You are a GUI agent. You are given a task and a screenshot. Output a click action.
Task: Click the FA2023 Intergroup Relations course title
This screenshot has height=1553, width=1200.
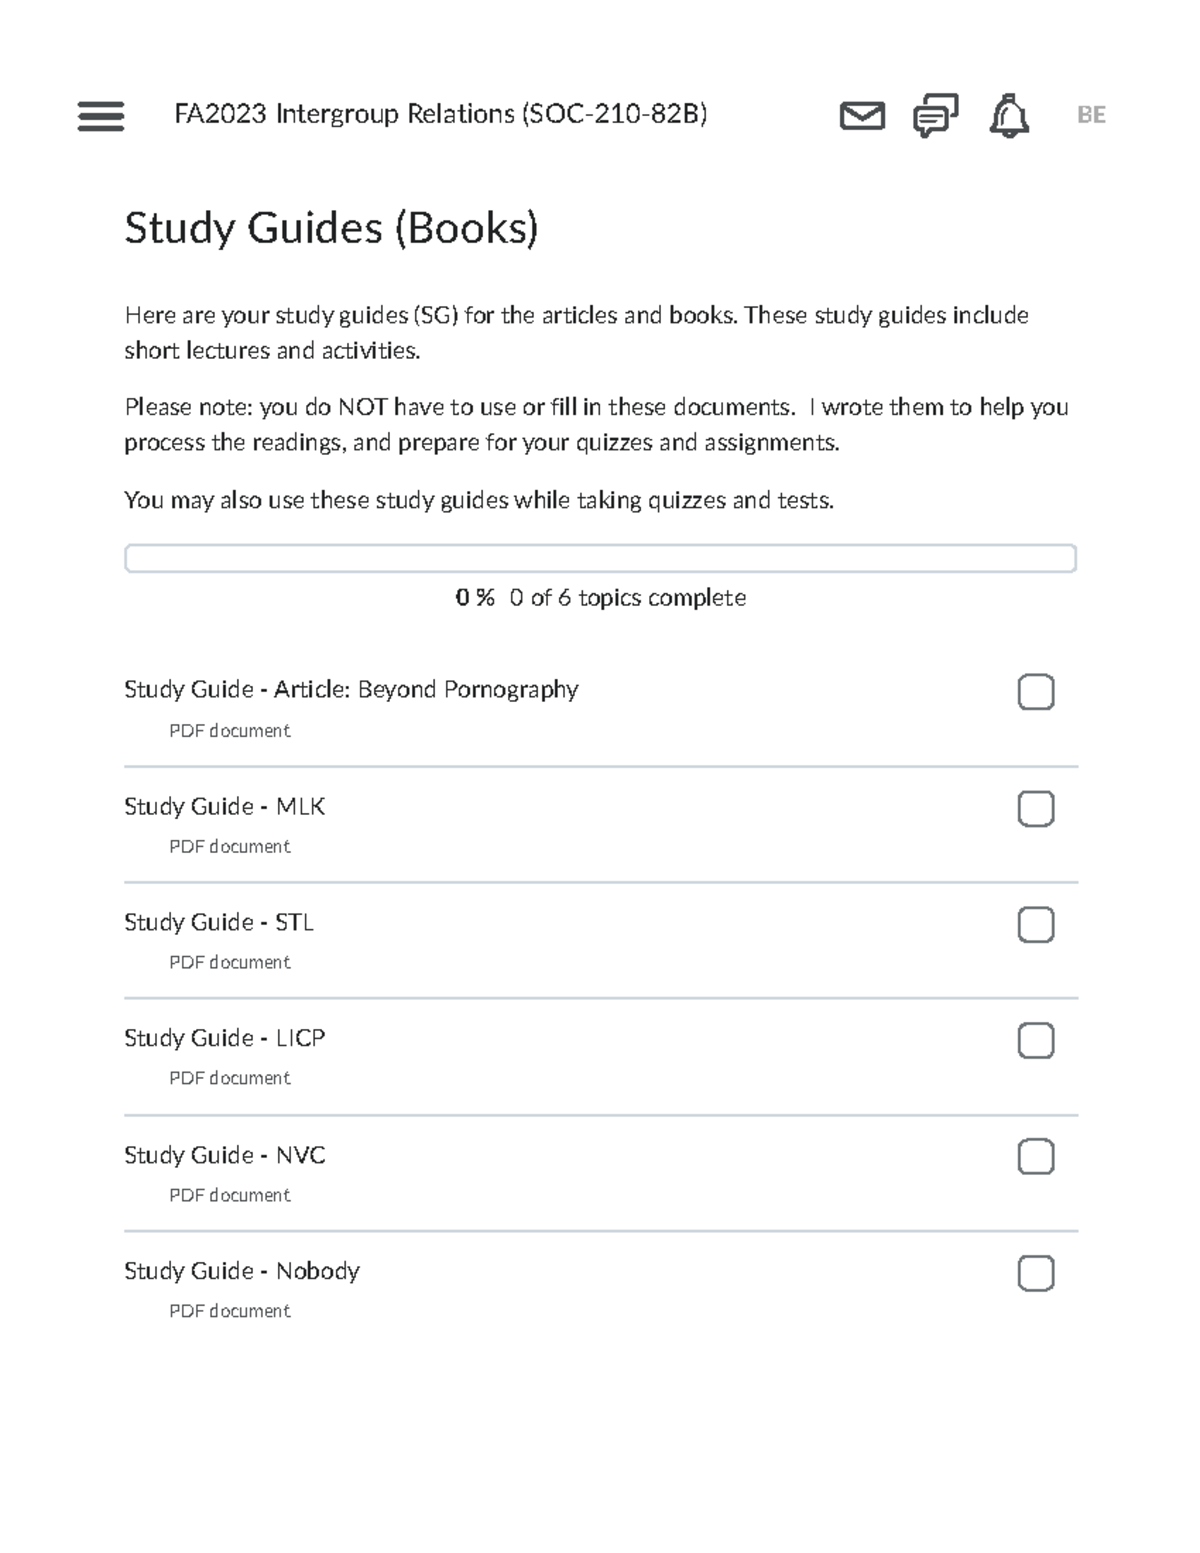click(x=440, y=115)
